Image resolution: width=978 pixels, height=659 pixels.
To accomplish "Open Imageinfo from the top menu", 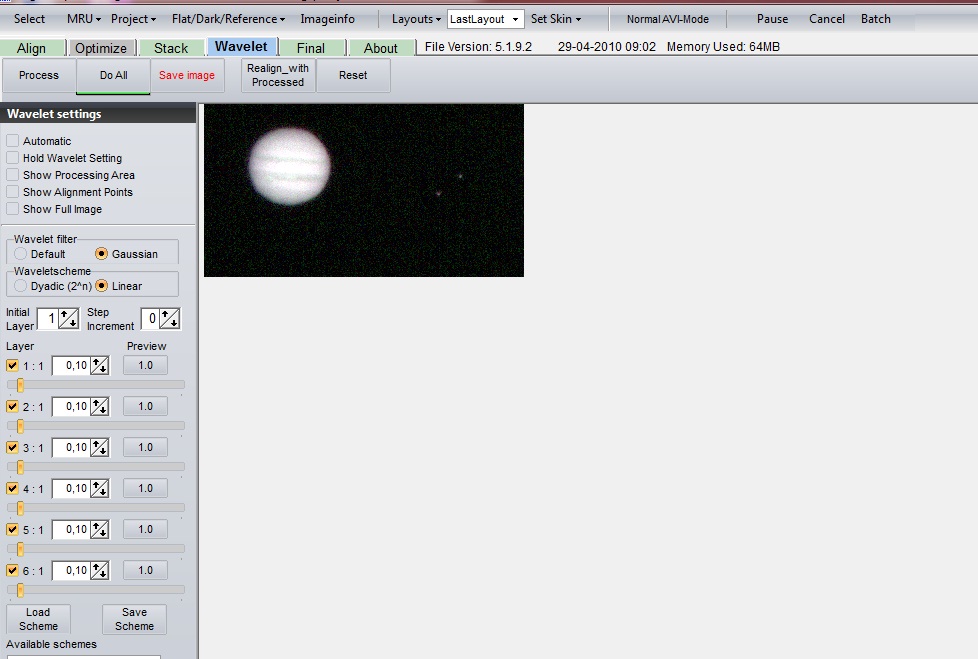I will coord(327,19).
